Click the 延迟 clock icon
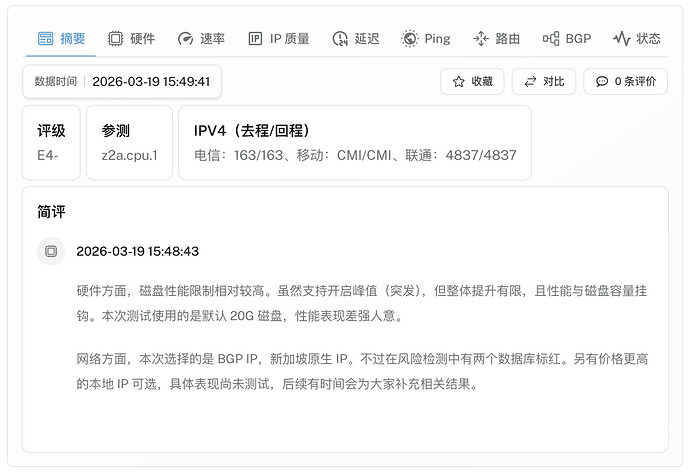The height and width of the screenshot is (472, 690). click(x=340, y=39)
